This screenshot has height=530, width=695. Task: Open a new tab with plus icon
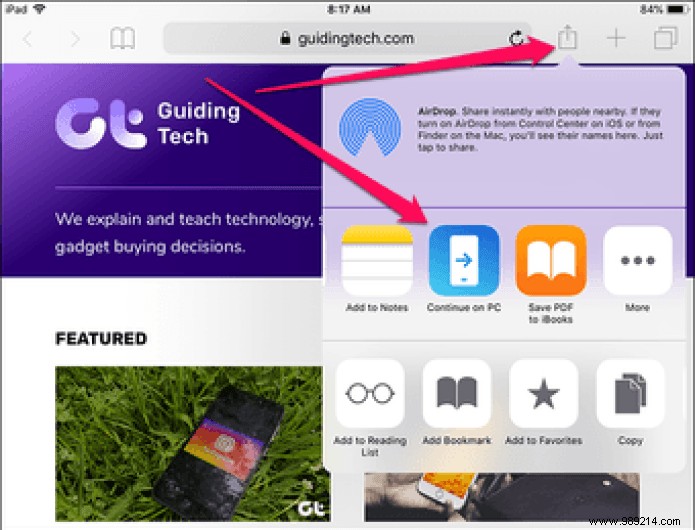click(616, 39)
